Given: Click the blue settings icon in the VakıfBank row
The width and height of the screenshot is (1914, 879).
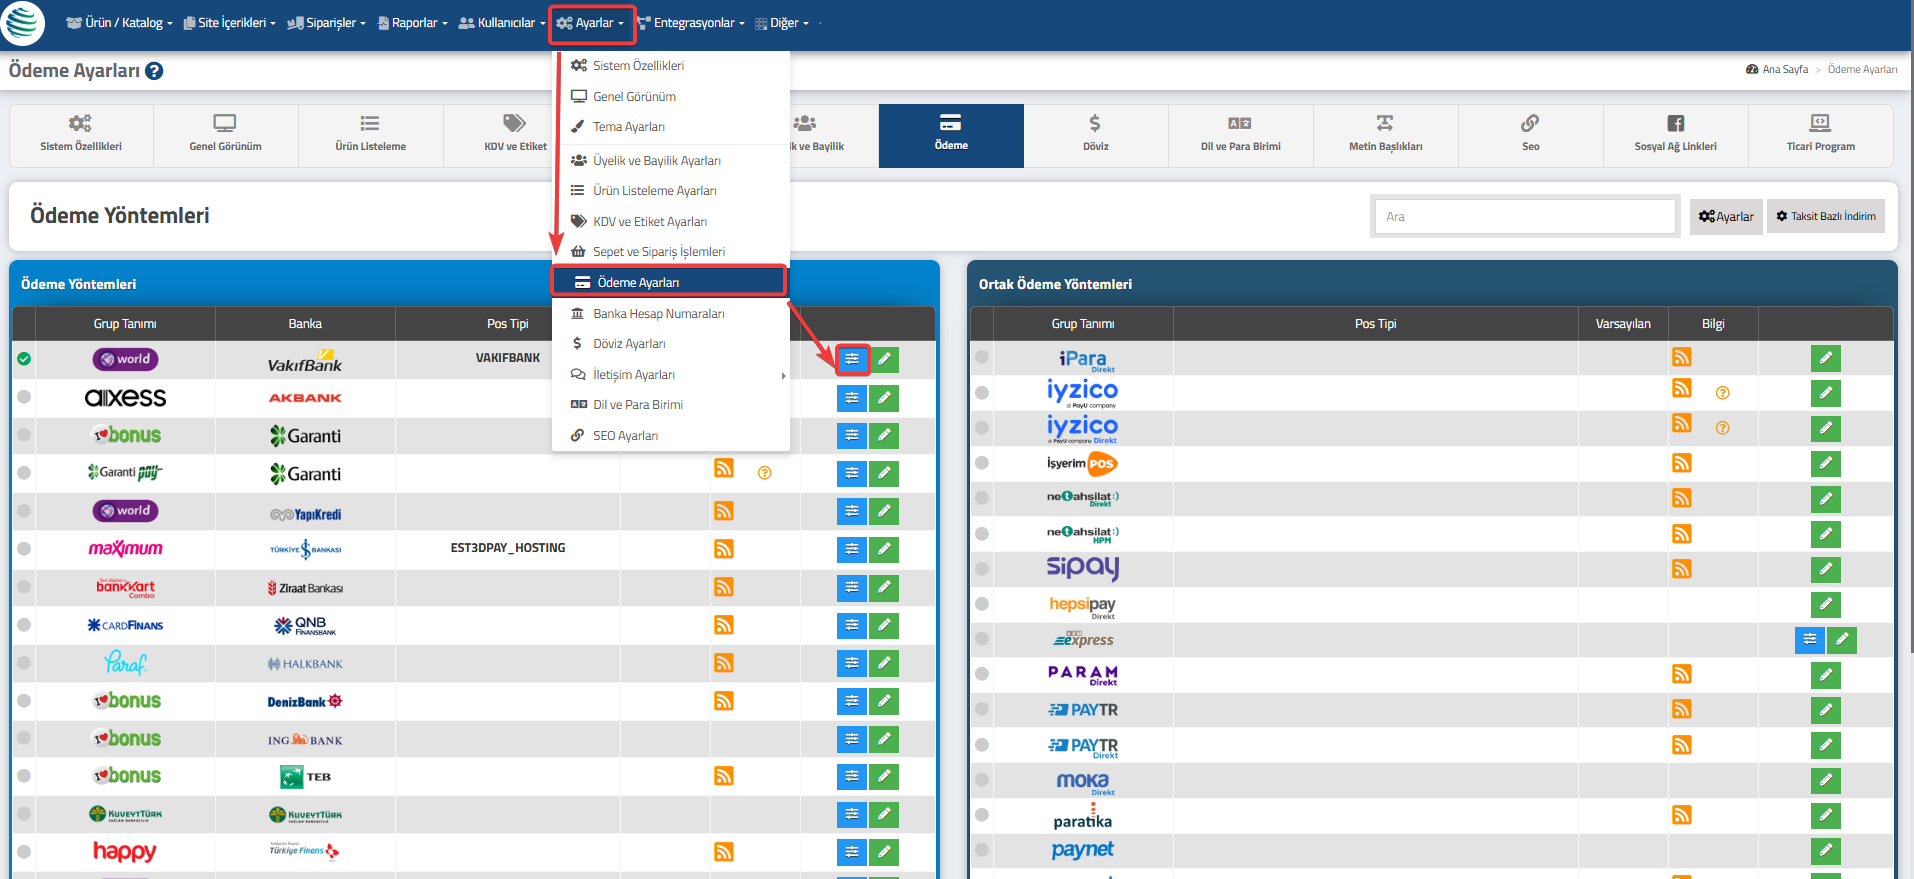Looking at the screenshot, I should (x=852, y=359).
